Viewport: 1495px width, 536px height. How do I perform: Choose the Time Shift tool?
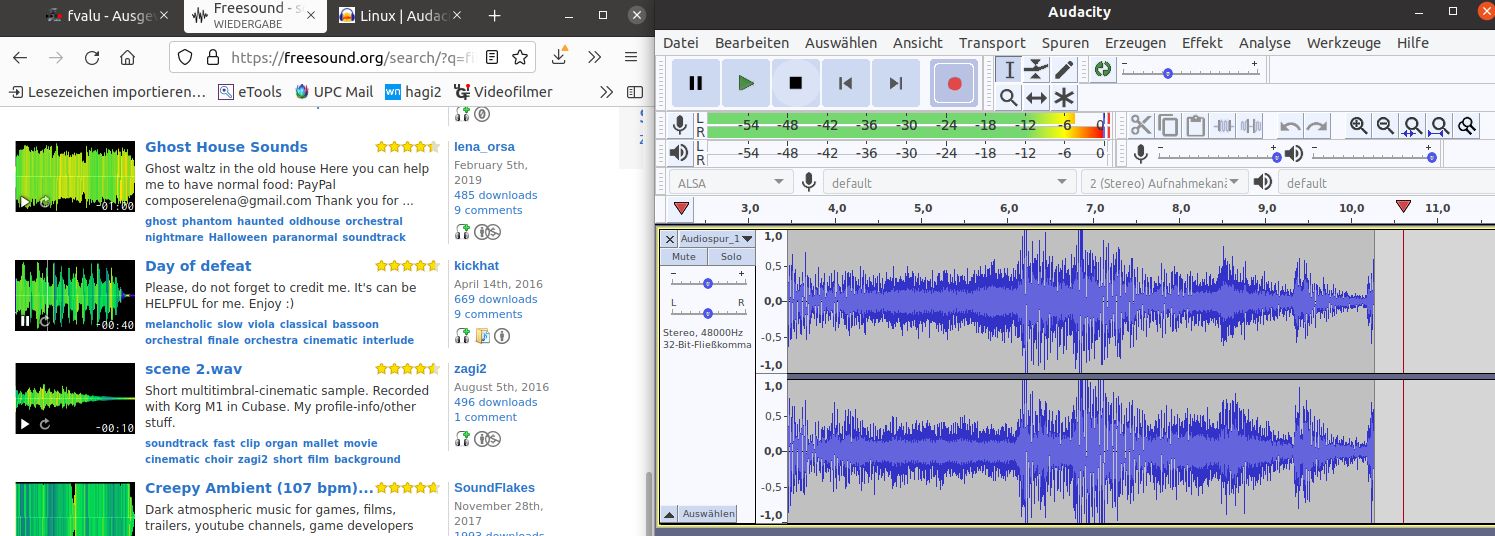pyautogui.click(x=1036, y=97)
